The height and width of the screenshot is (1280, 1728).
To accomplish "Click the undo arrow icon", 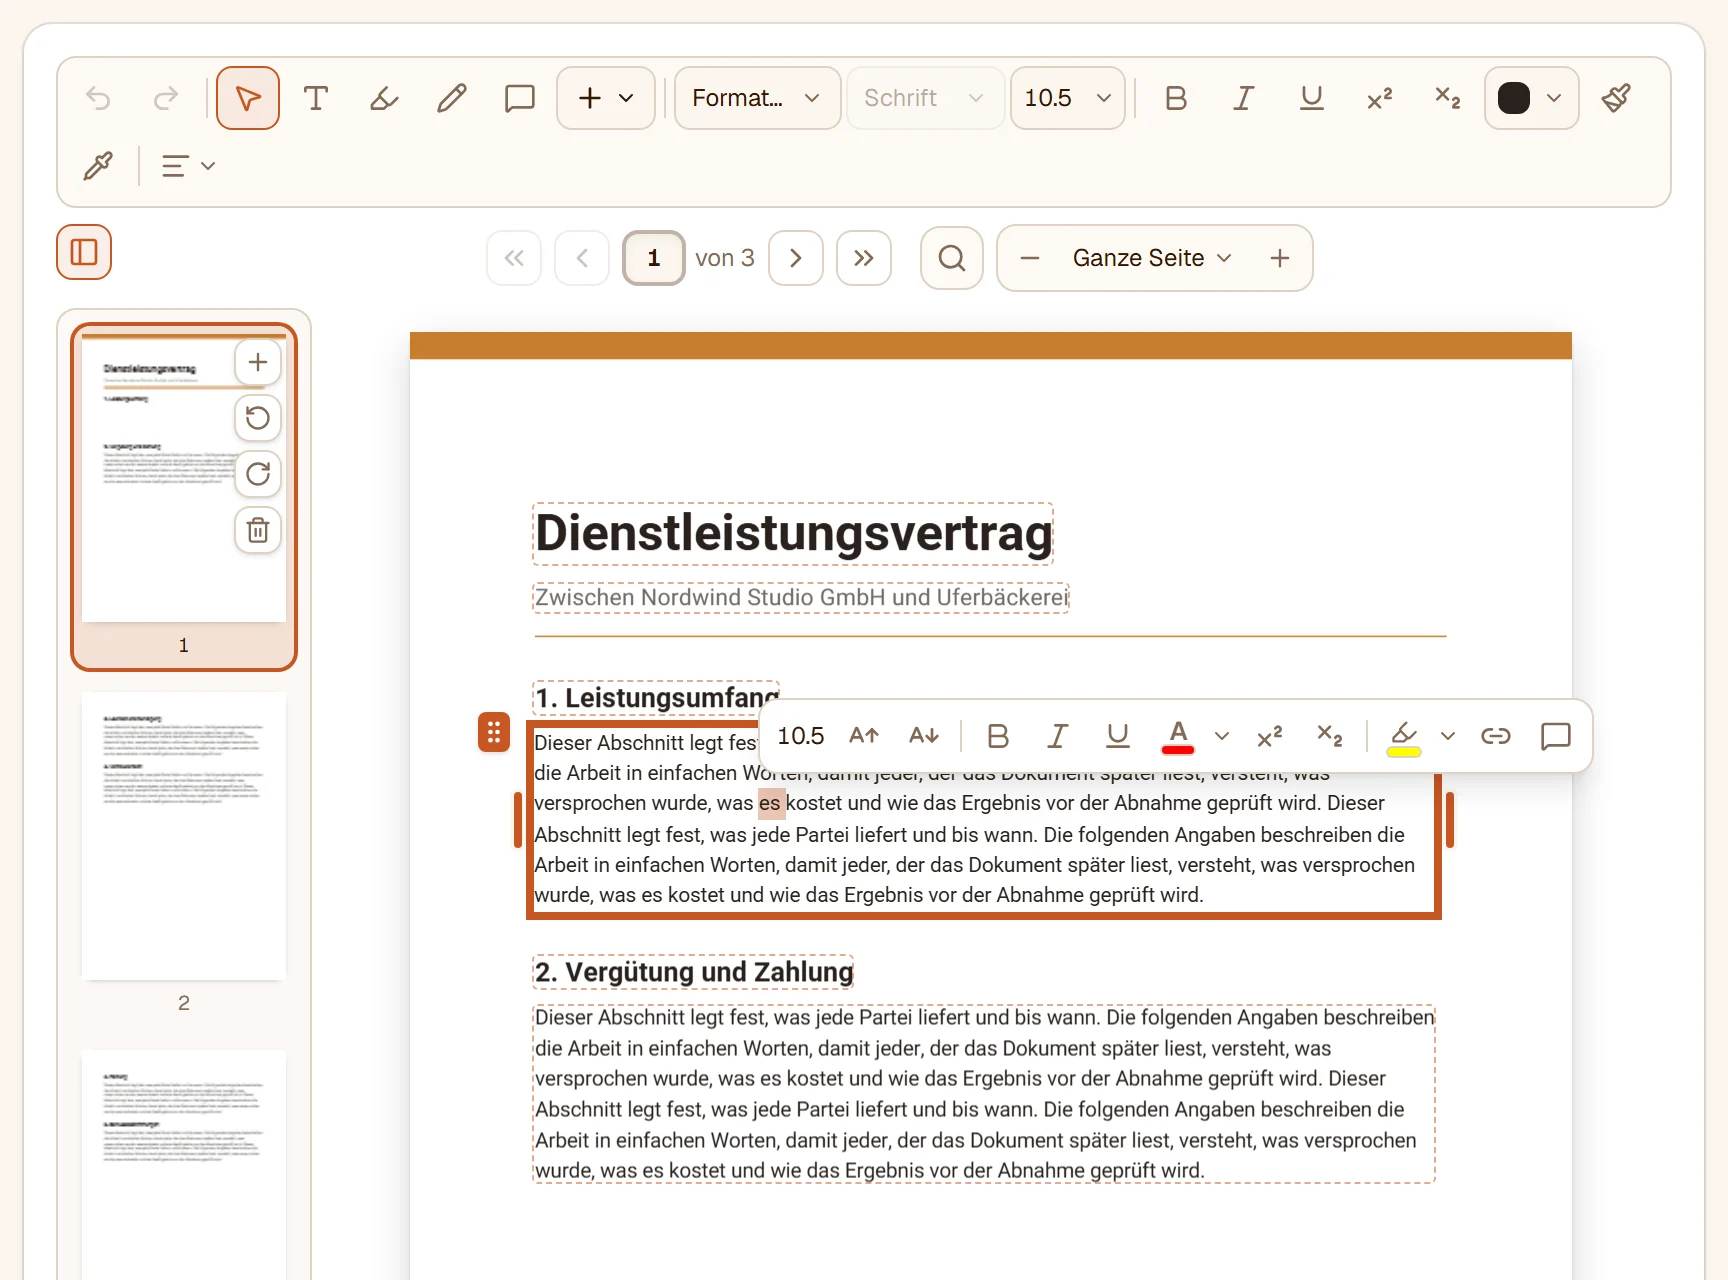I will tap(98, 98).
